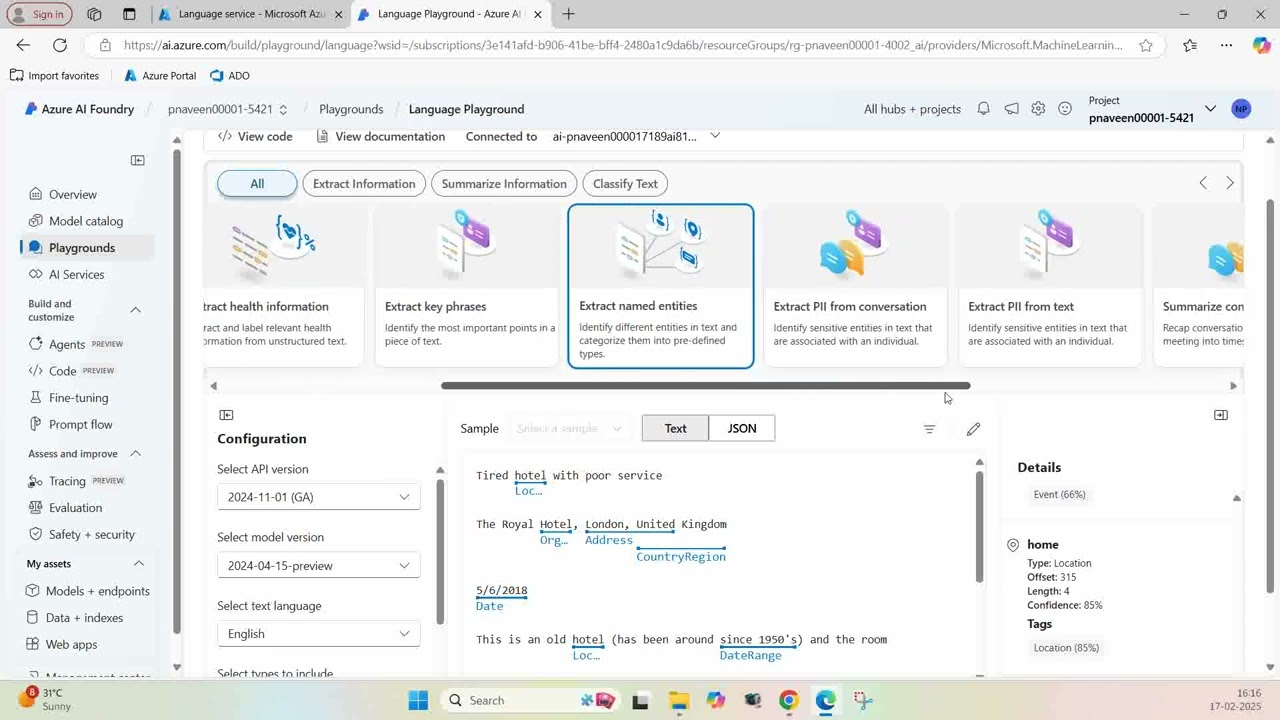The height and width of the screenshot is (720, 1280).
Task: Open Snipping Tool from the taskbar
Action: click(x=862, y=700)
